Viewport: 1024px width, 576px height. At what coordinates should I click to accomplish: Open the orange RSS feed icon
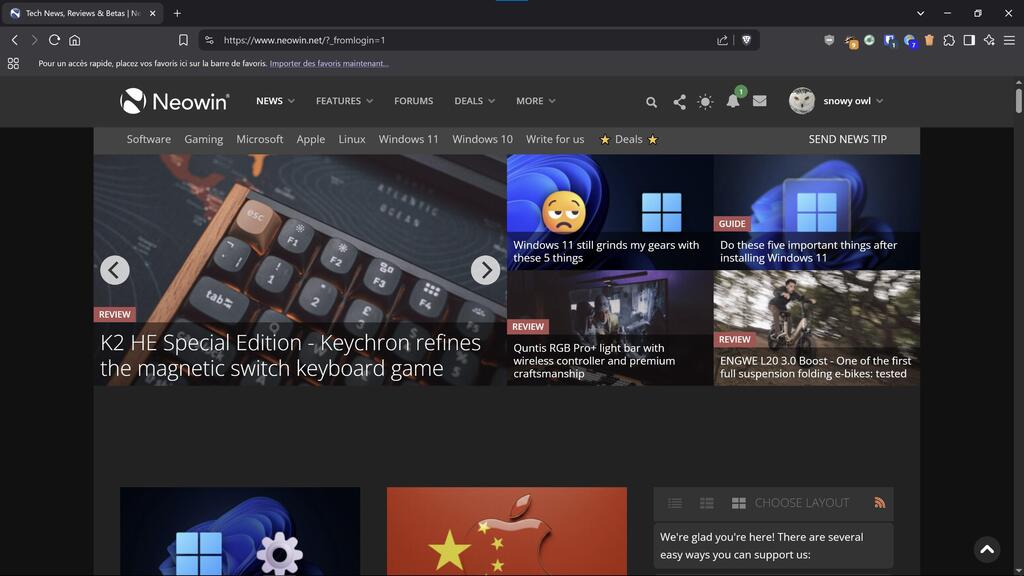[880, 502]
